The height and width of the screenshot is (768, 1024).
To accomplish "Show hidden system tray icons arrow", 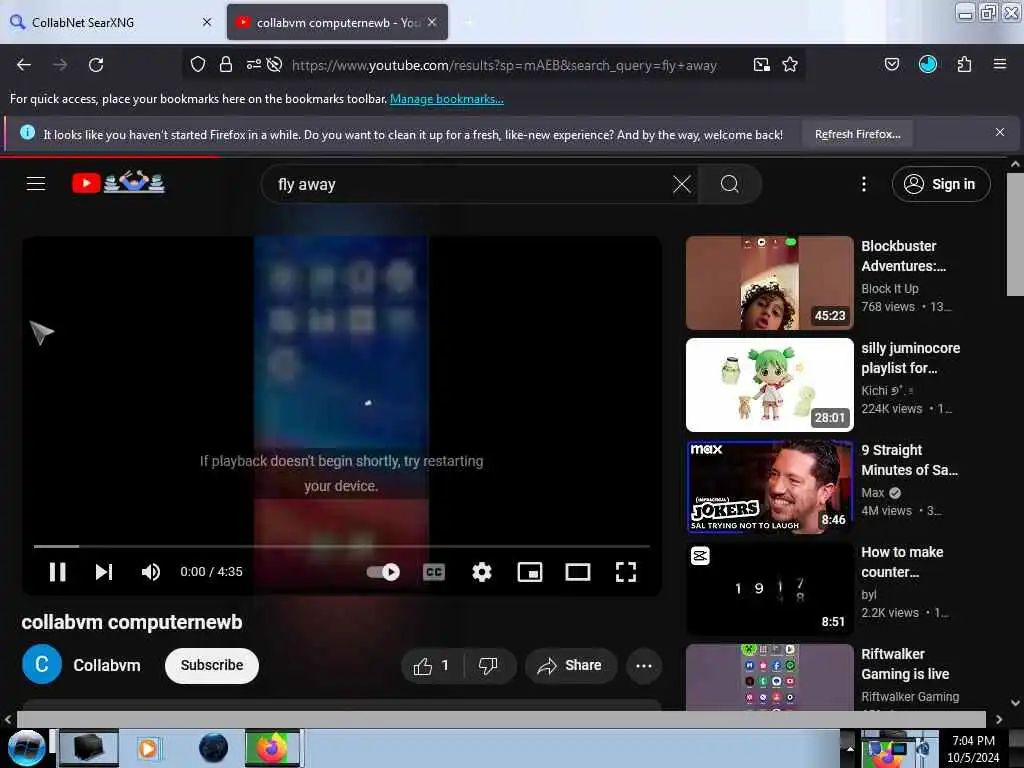I will tap(850, 748).
